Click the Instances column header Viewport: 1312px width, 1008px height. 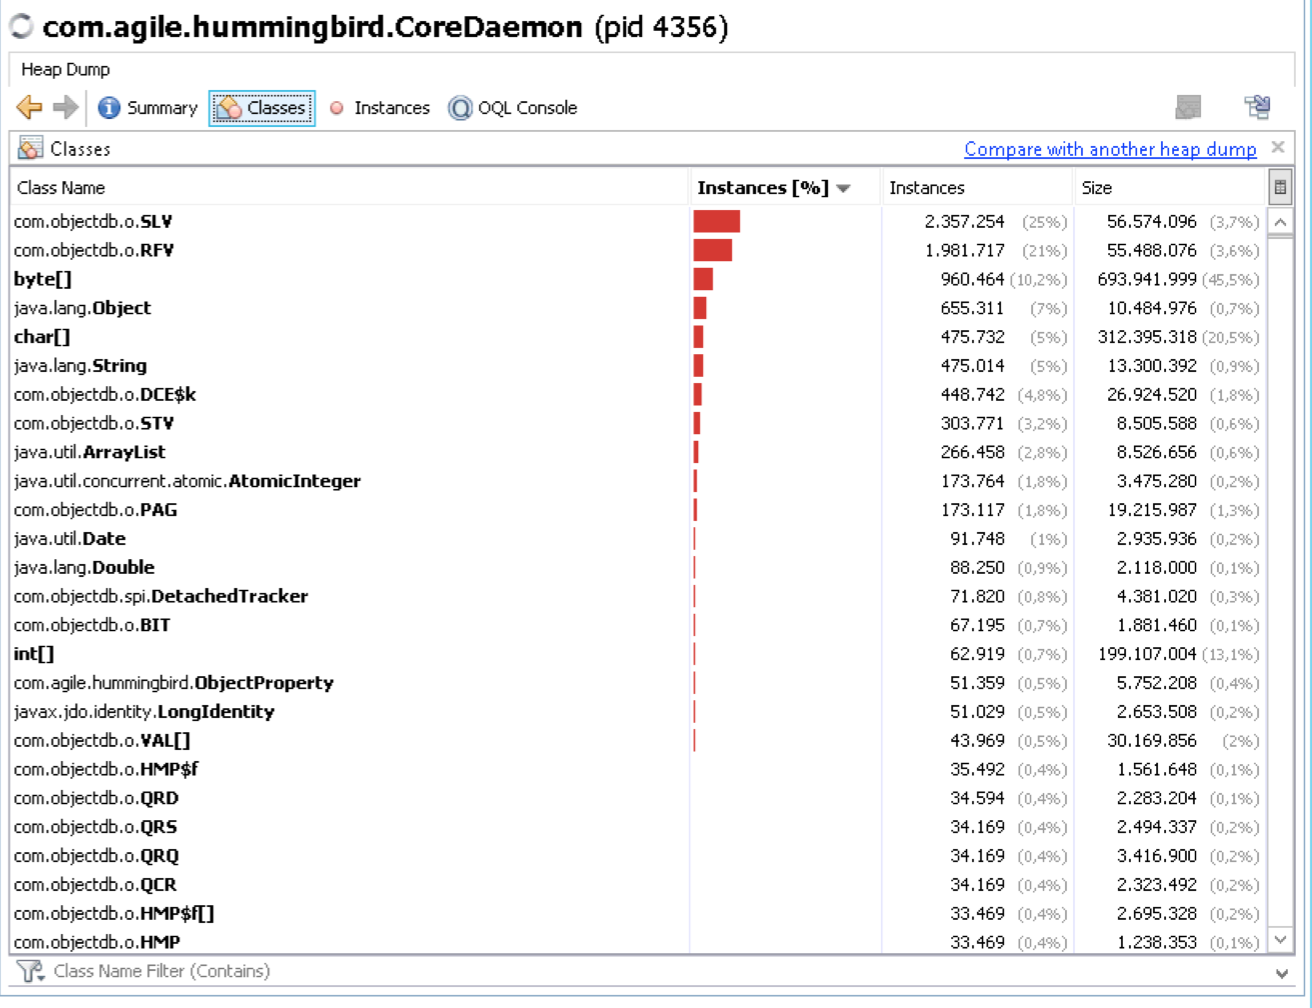click(x=977, y=187)
